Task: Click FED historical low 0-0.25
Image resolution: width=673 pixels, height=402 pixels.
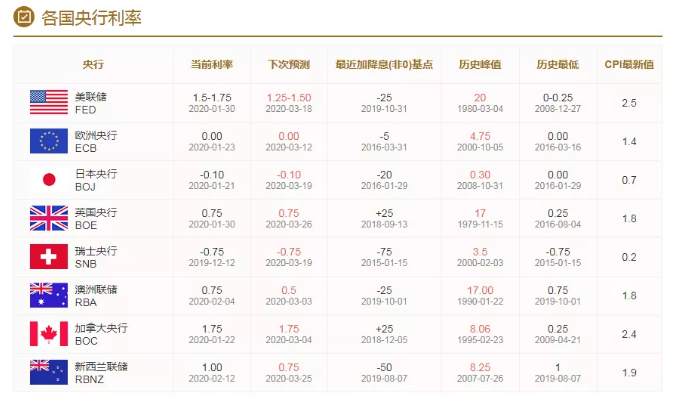Action: pos(558,98)
